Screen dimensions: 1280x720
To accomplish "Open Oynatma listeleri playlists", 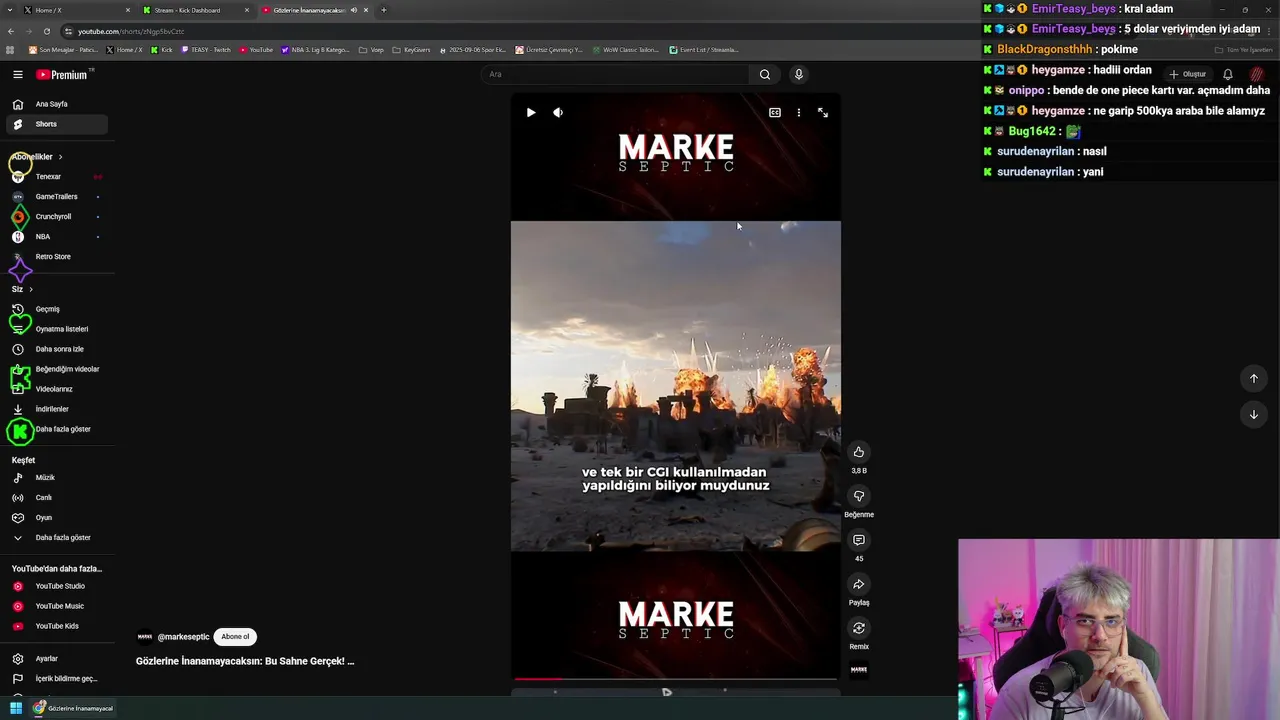I will pos(56,329).
